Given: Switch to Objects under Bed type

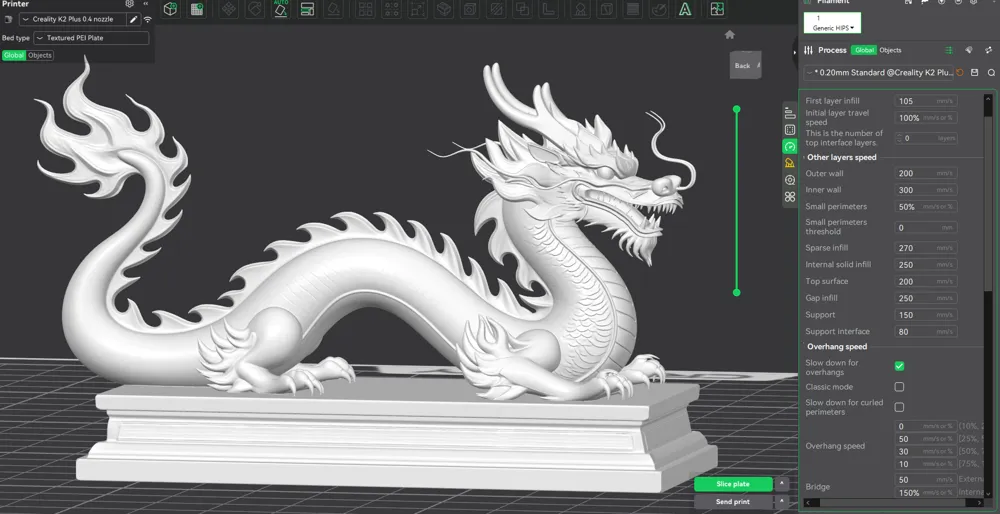Looking at the screenshot, I should coord(40,55).
